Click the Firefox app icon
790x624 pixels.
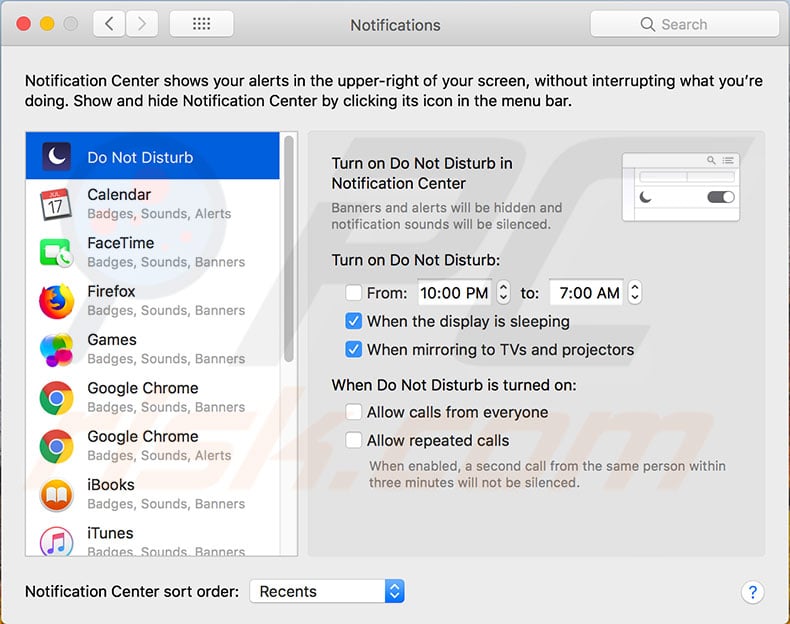pos(56,301)
